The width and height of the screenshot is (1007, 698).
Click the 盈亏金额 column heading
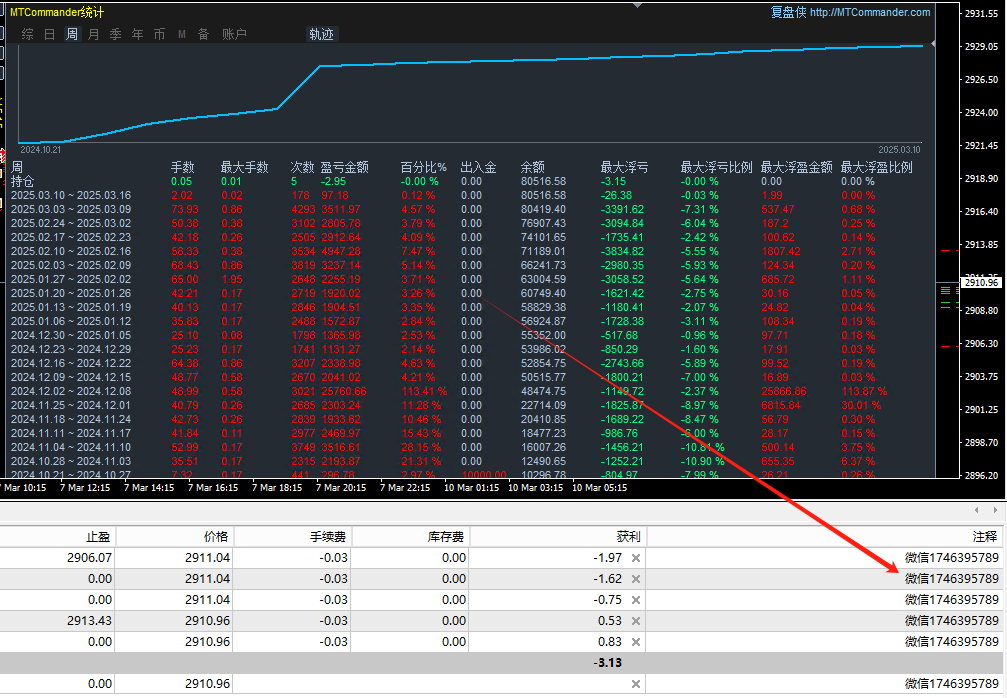point(344,168)
